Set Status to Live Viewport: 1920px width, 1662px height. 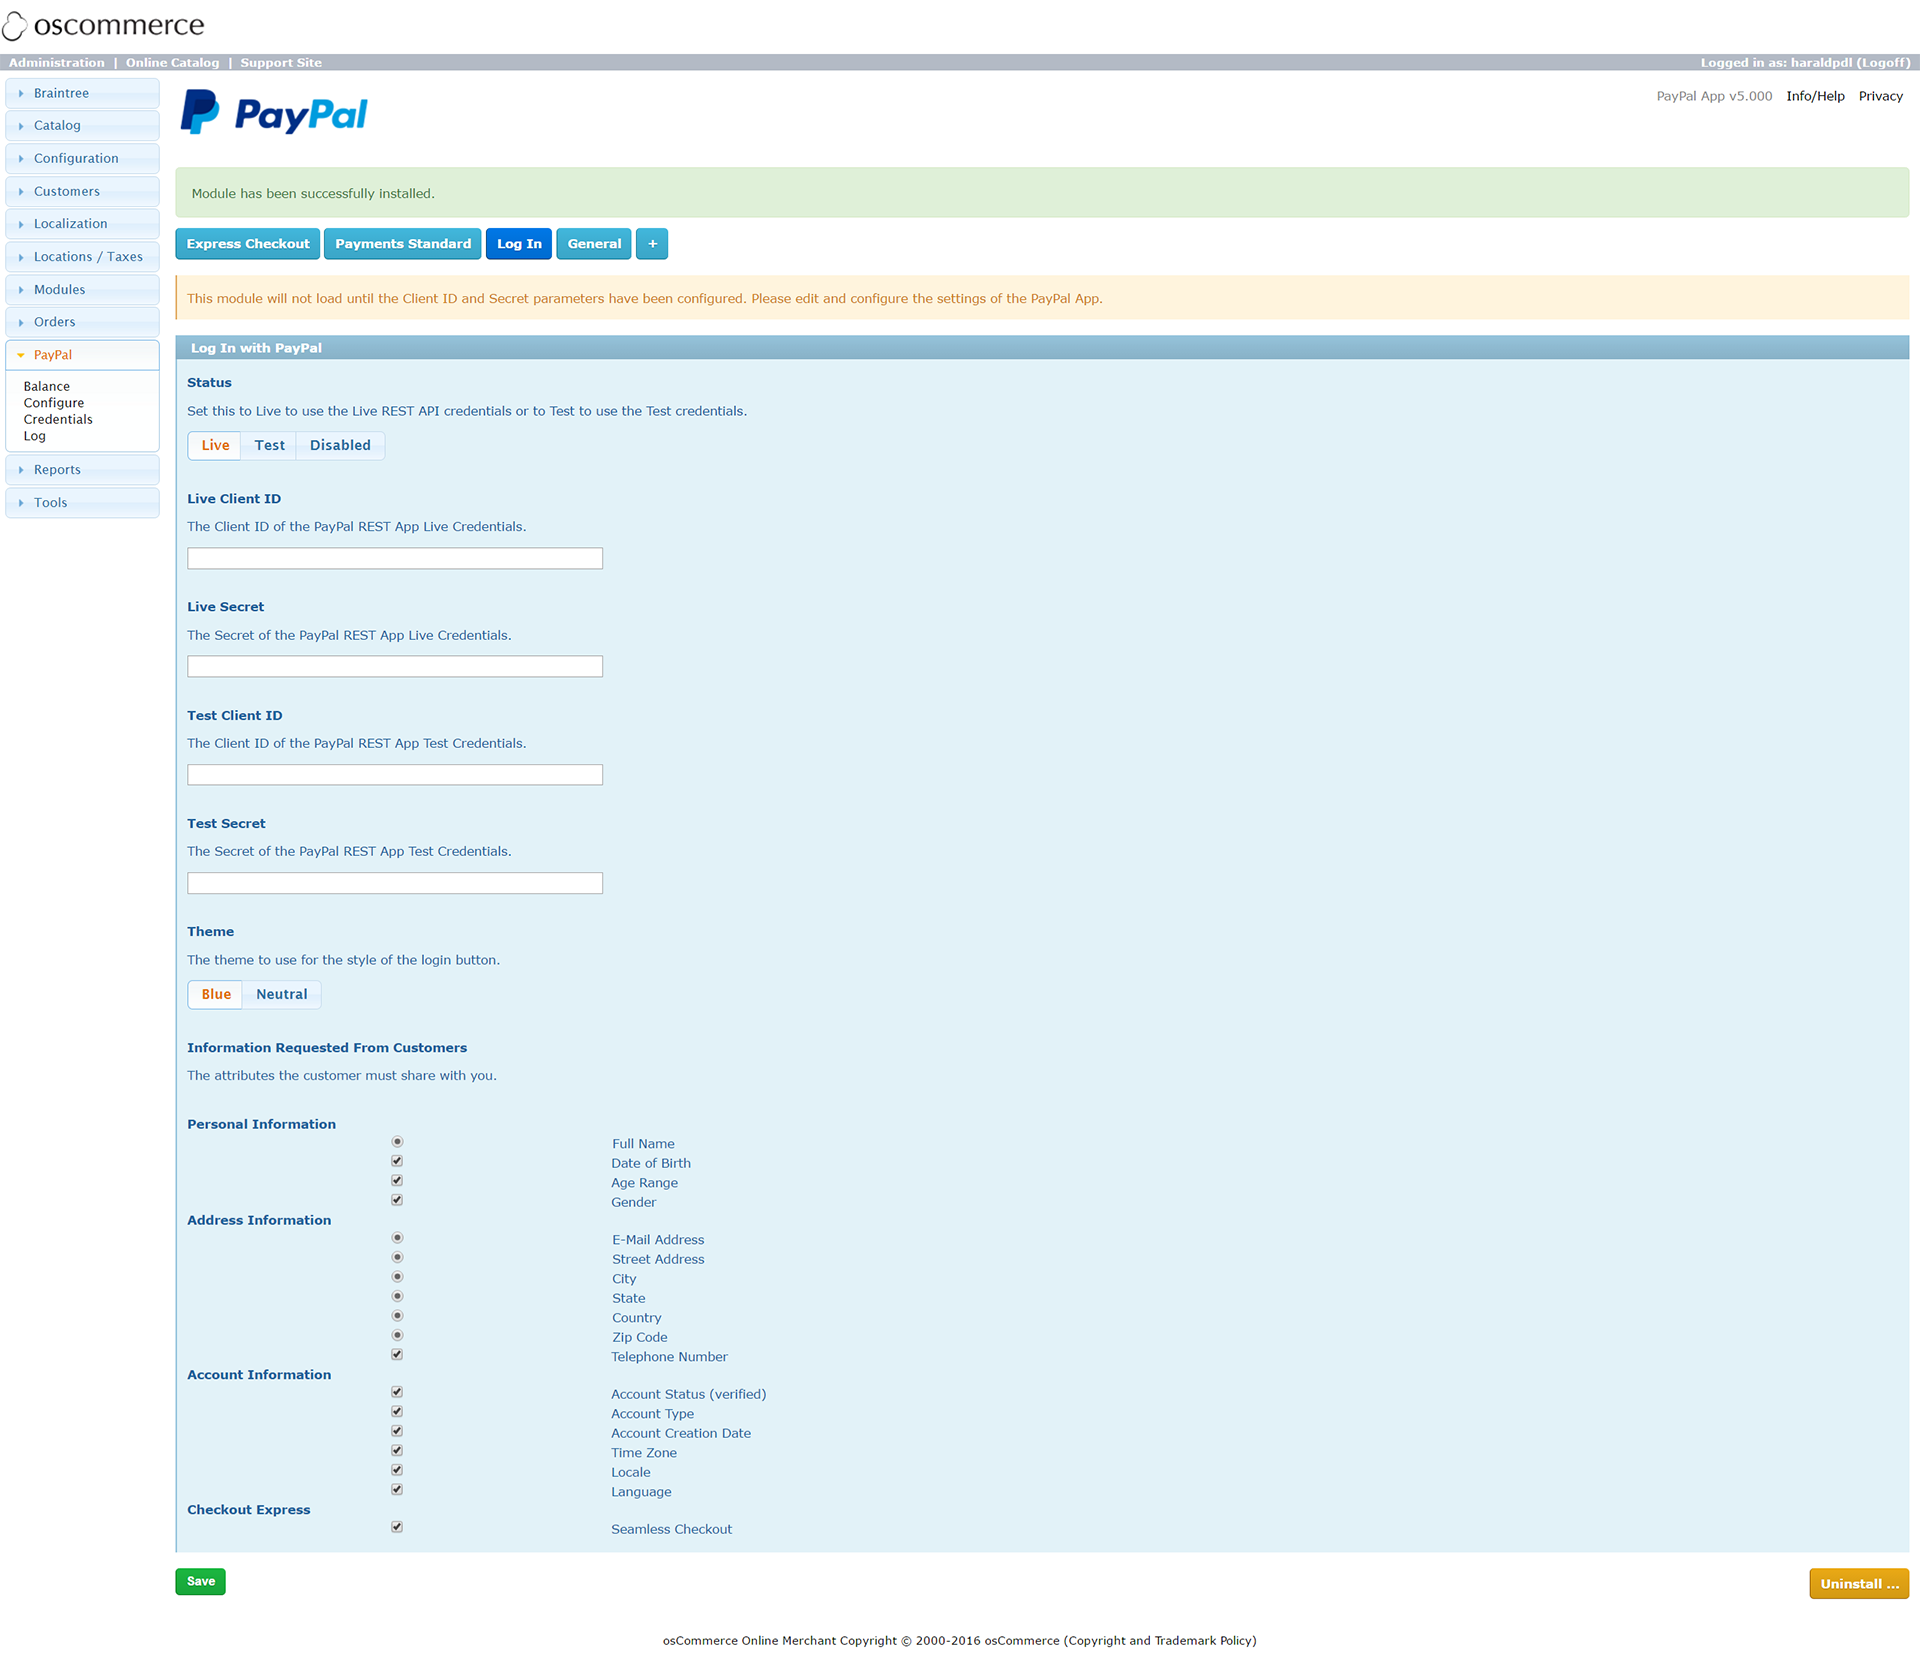(215, 446)
